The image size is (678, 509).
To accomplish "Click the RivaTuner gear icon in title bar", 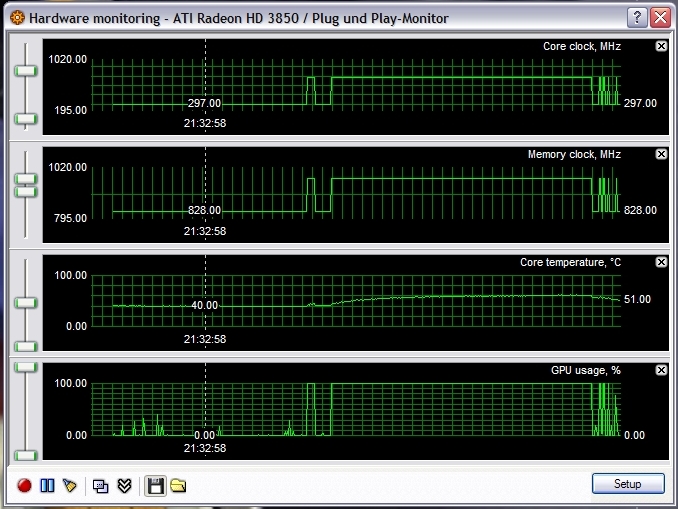I will pos(17,18).
